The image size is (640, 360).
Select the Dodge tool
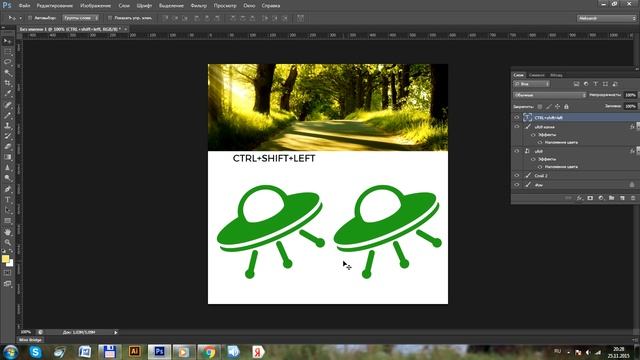pos(7,178)
